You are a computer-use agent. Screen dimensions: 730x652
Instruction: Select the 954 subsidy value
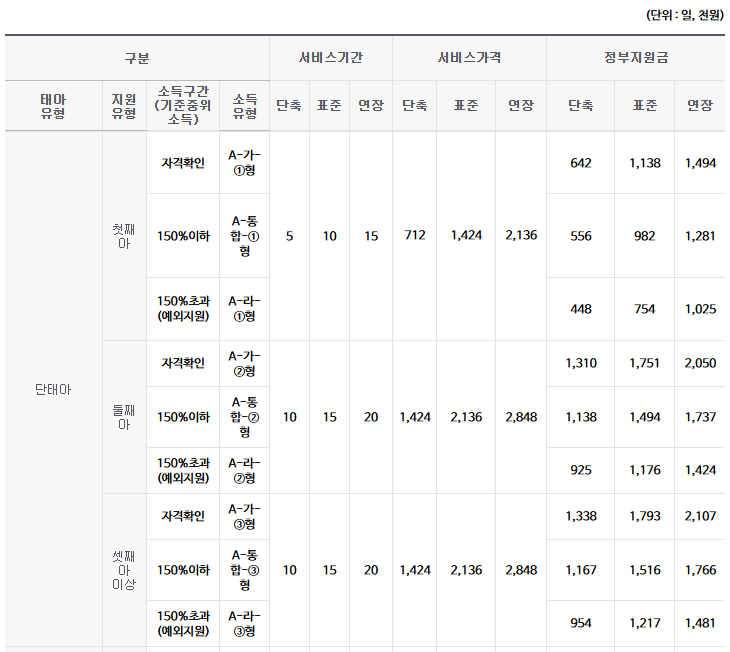tap(581, 624)
